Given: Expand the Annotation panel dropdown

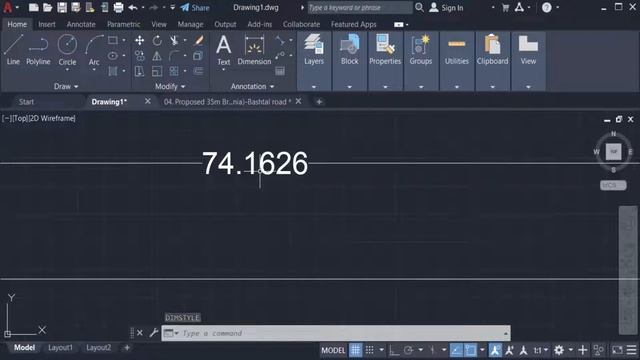Looking at the screenshot, I should pyautogui.click(x=252, y=87).
